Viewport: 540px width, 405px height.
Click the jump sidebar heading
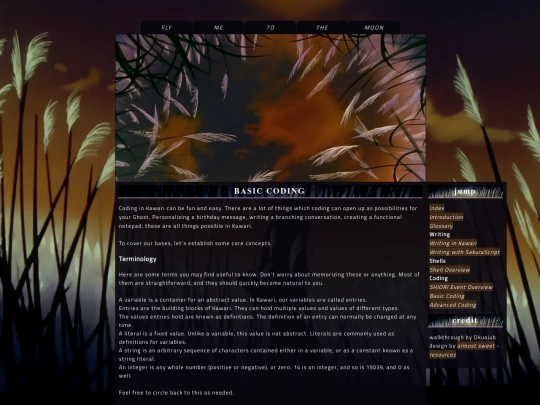465,191
